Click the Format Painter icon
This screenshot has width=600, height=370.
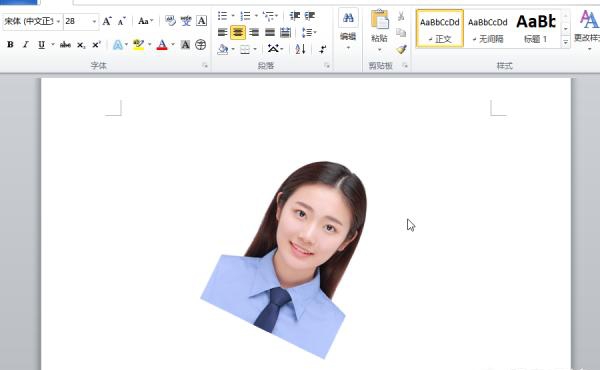point(401,49)
